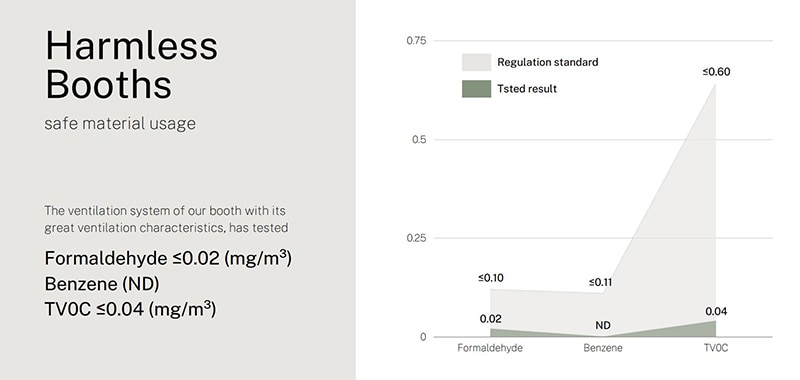
Task: Select the Formaldehyde axis label
Action: click(x=490, y=348)
